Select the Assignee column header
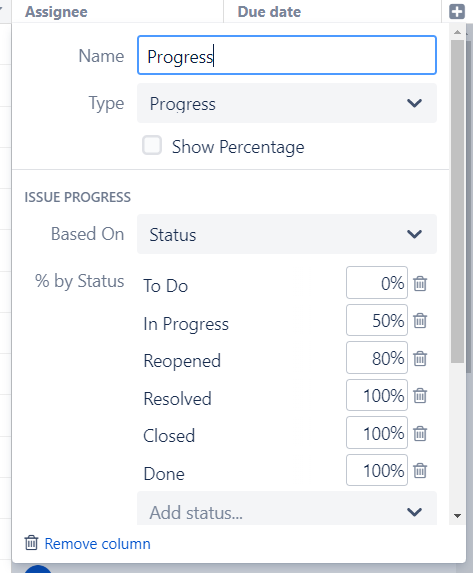Image resolution: width=473 pixels, height=573 pixels. click(56, 12)
